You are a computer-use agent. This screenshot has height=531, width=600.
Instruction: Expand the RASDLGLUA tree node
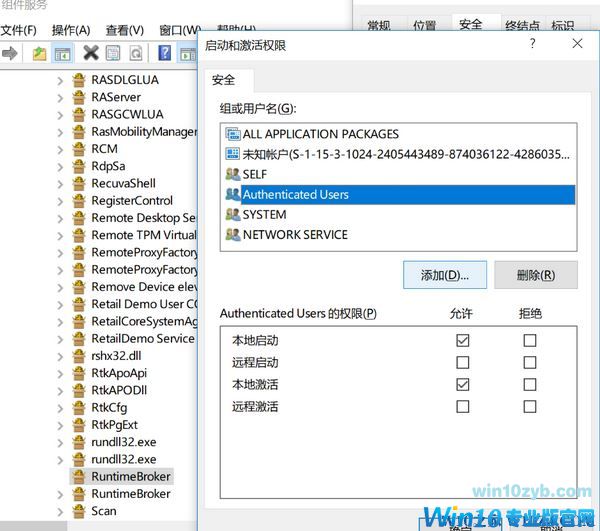coord(60,81)
